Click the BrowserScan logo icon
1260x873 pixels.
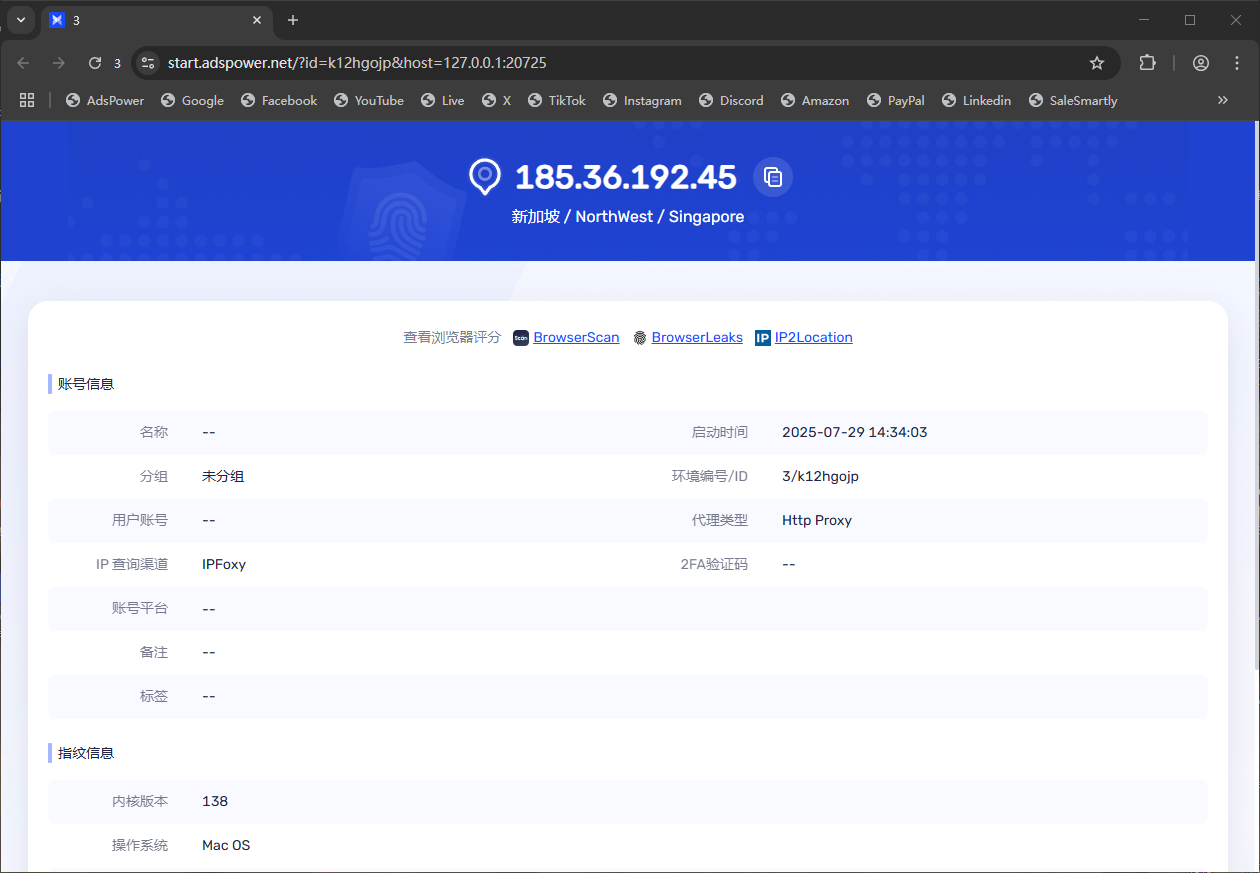pos(521,338)
